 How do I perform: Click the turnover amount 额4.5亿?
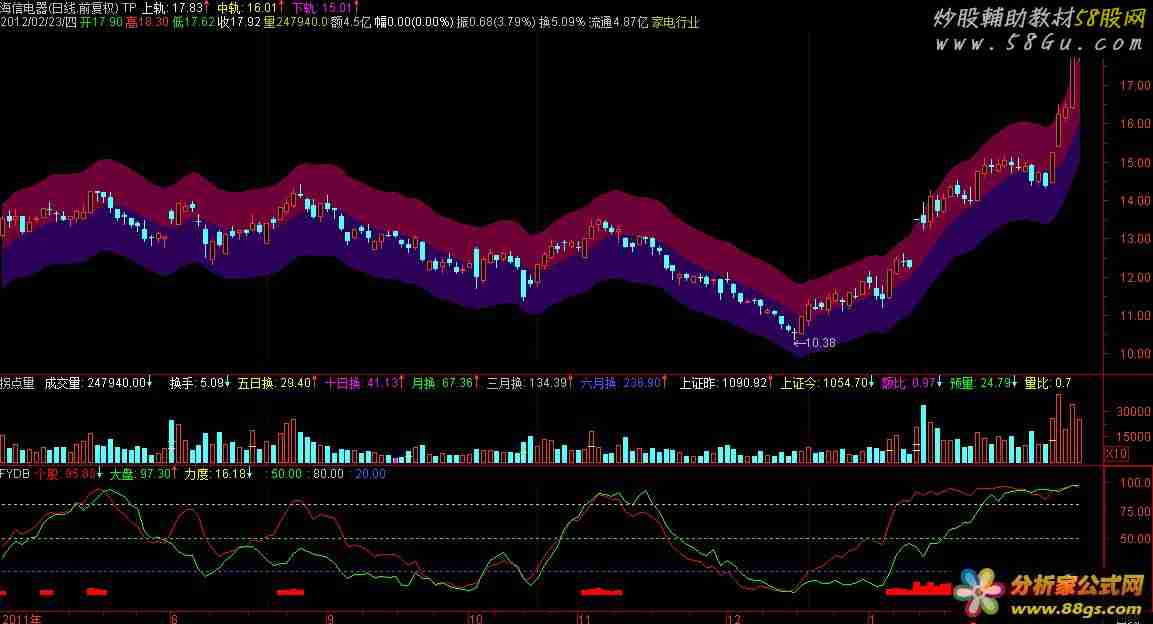(351, 22)
